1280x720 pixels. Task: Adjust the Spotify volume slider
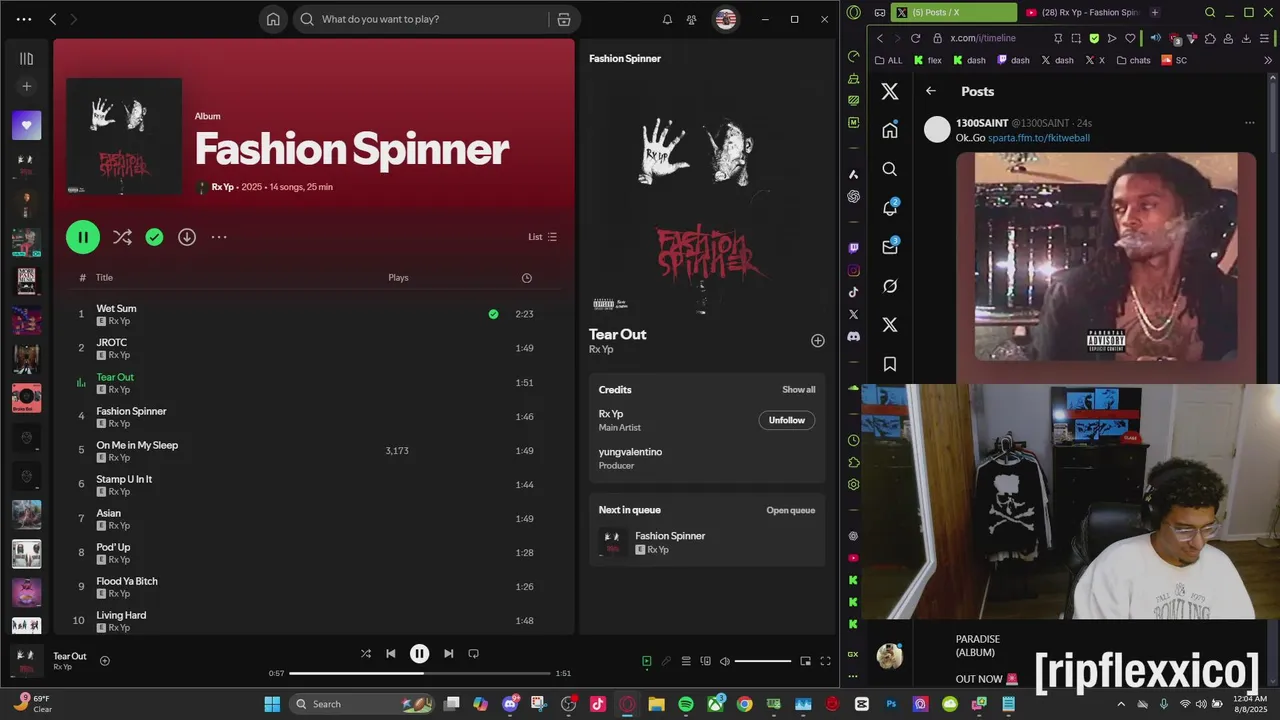click(x=763, y=661)
